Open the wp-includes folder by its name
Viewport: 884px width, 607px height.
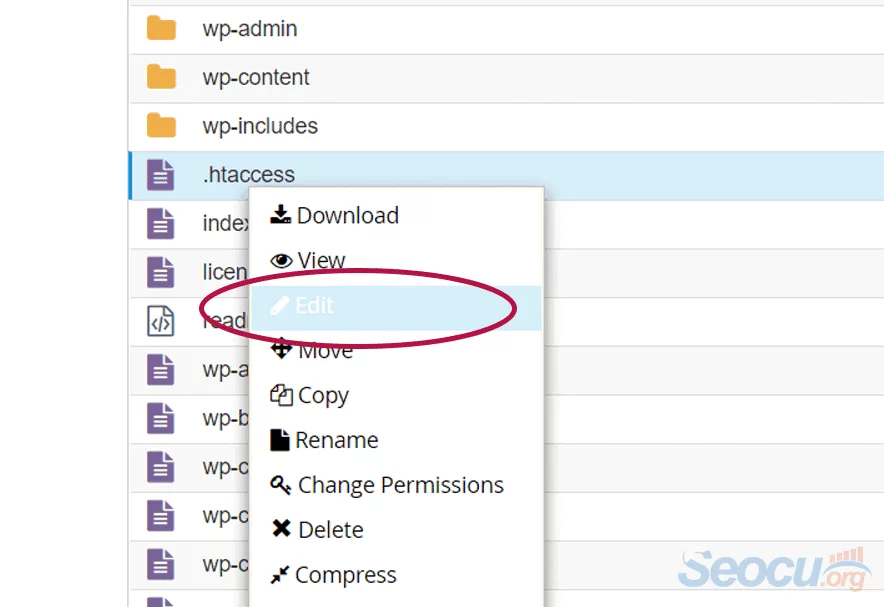coord(262,126)
